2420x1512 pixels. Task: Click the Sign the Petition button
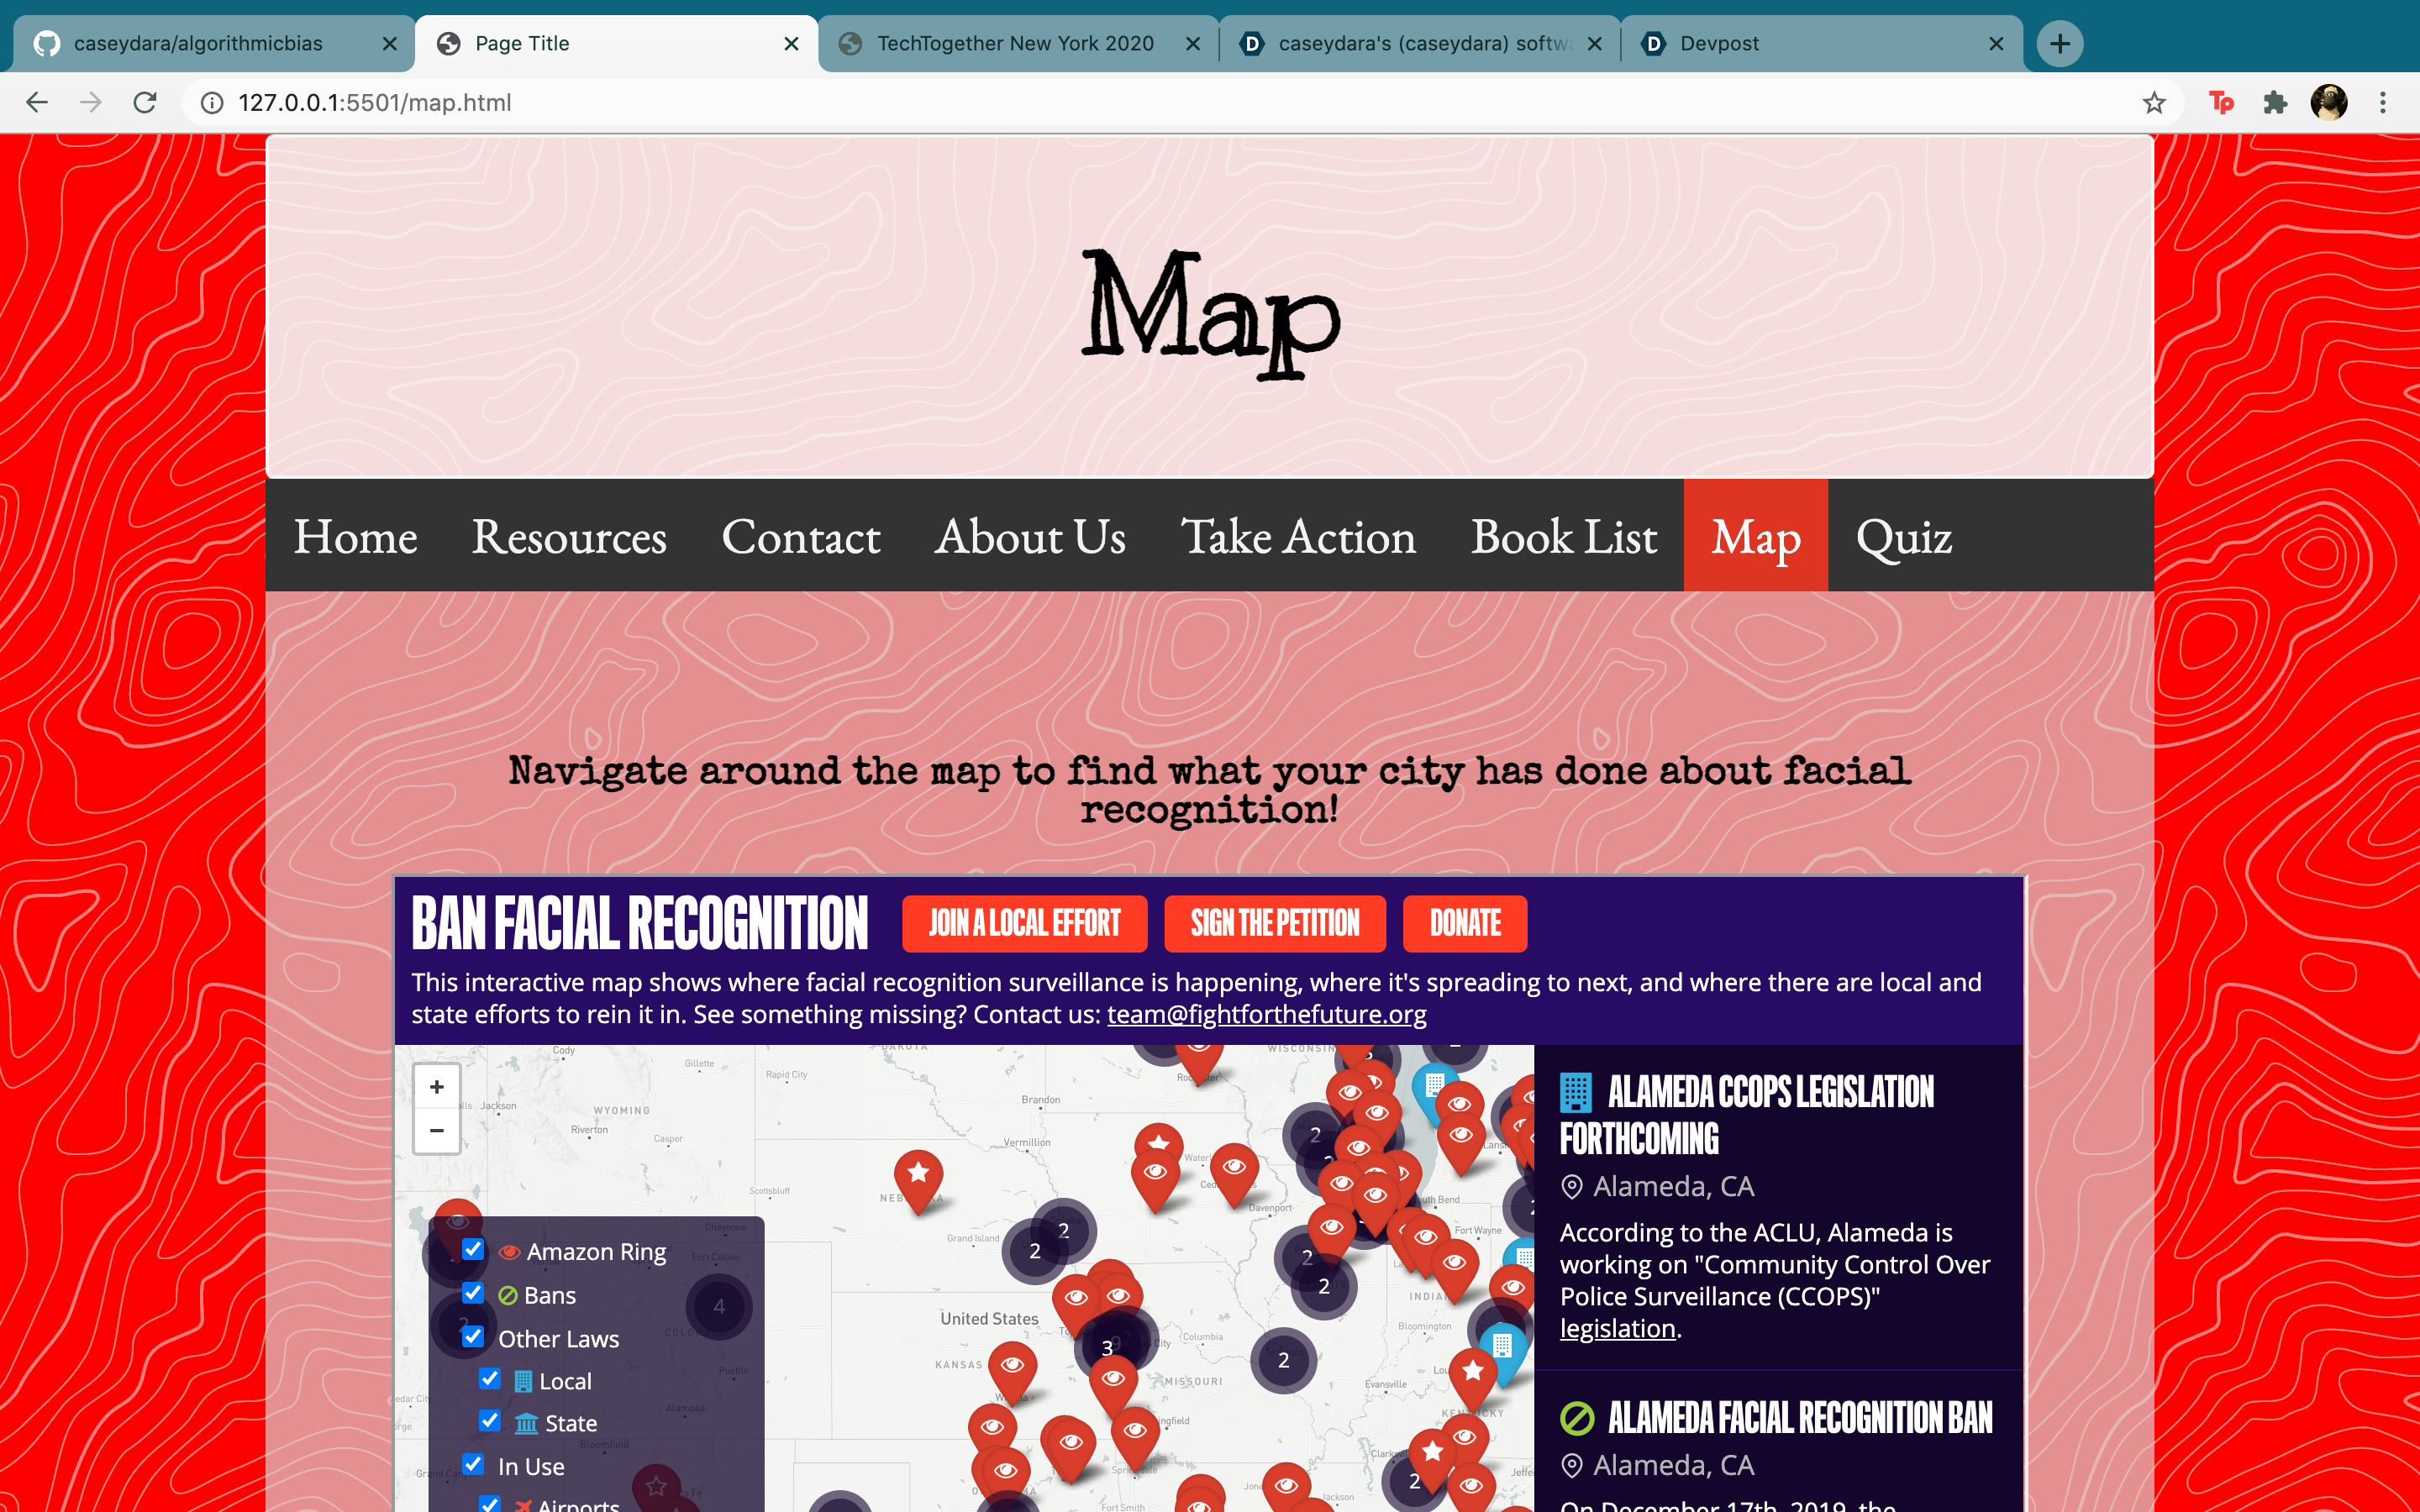click(x=1274, y=923)
